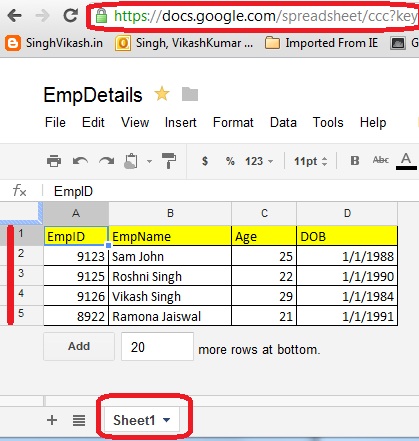Add a new sheet with the plus icon
Screen dimensions: 419x441
pyautogui.click(x=52, y=420)
